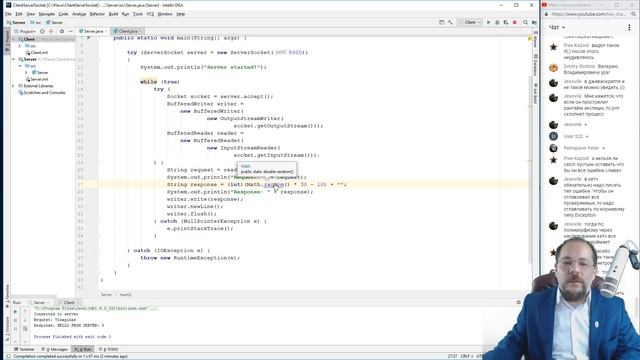Click the Build project hammer icon
Screen dimensions: 640x360
point(450,22)
